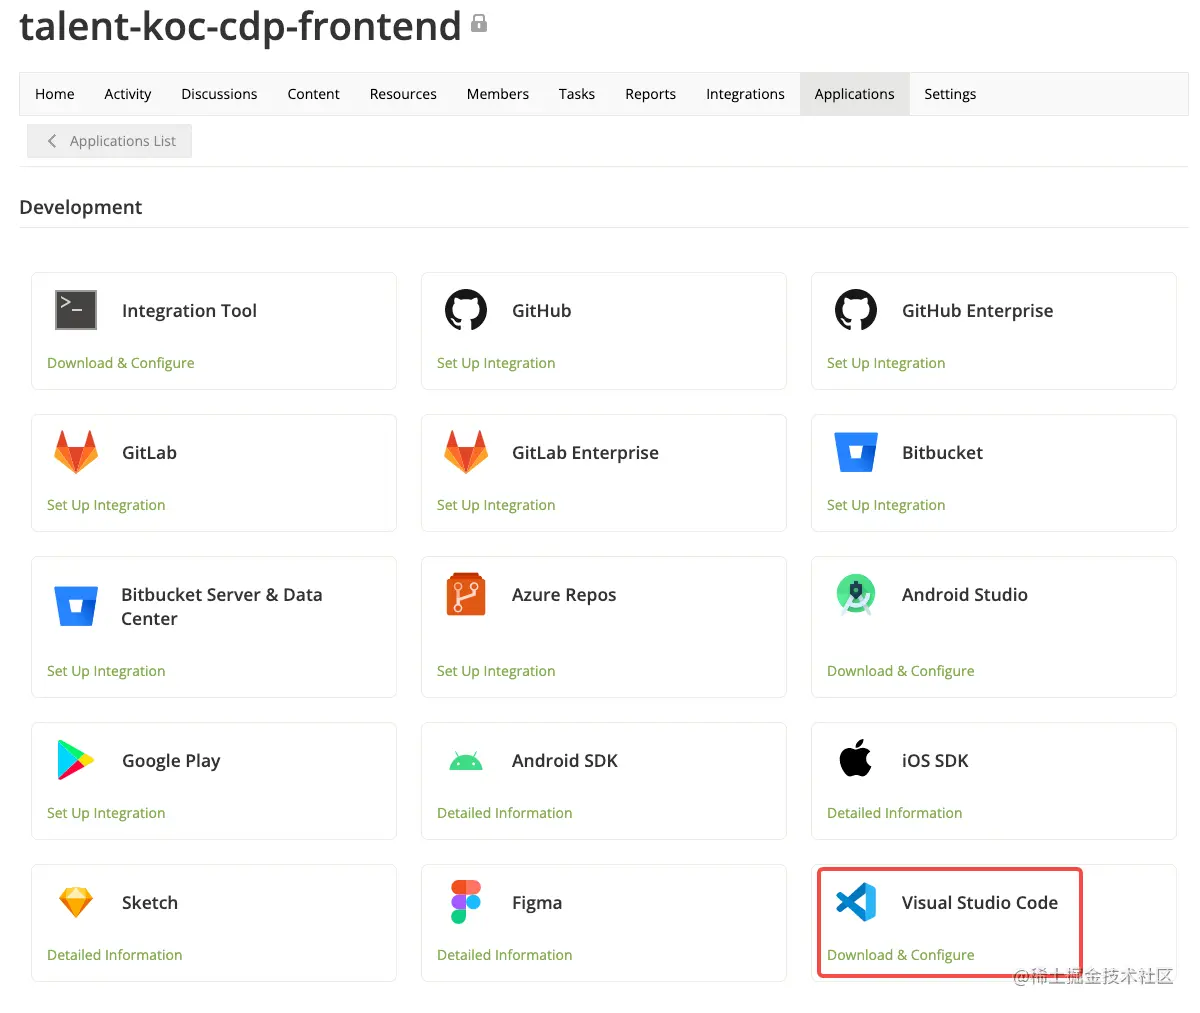Click the Bitbucket bucket icon

pos(856,452)
